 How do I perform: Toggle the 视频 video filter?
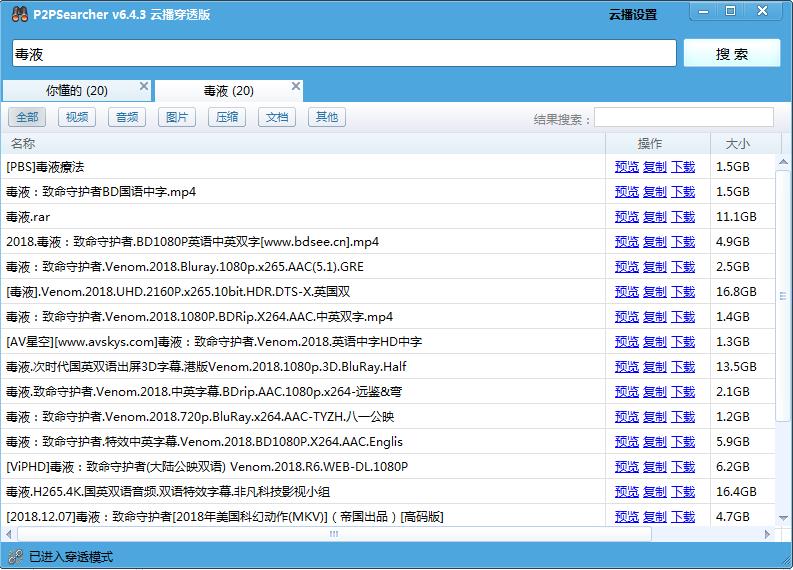coord(77,117)
